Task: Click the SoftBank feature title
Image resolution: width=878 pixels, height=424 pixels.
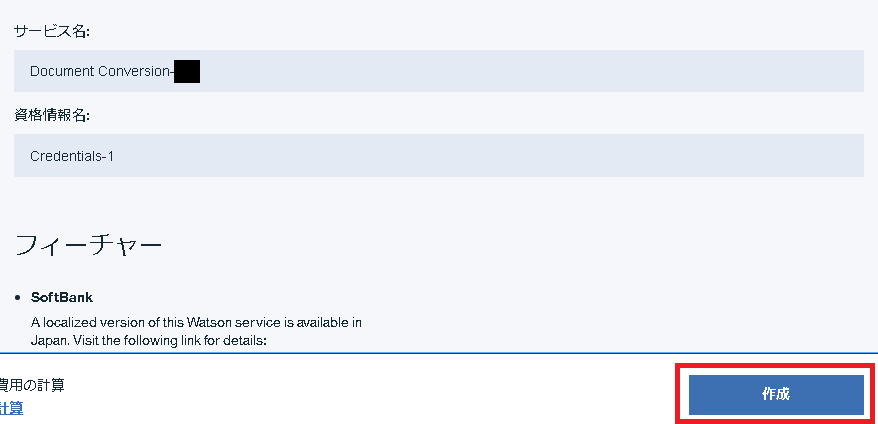Action: coord(62,297)
